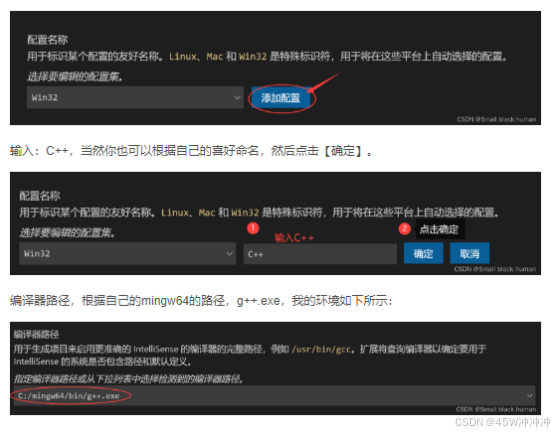
Task: Click the paragraph starting 输入：C++
Action: (191, 151)
